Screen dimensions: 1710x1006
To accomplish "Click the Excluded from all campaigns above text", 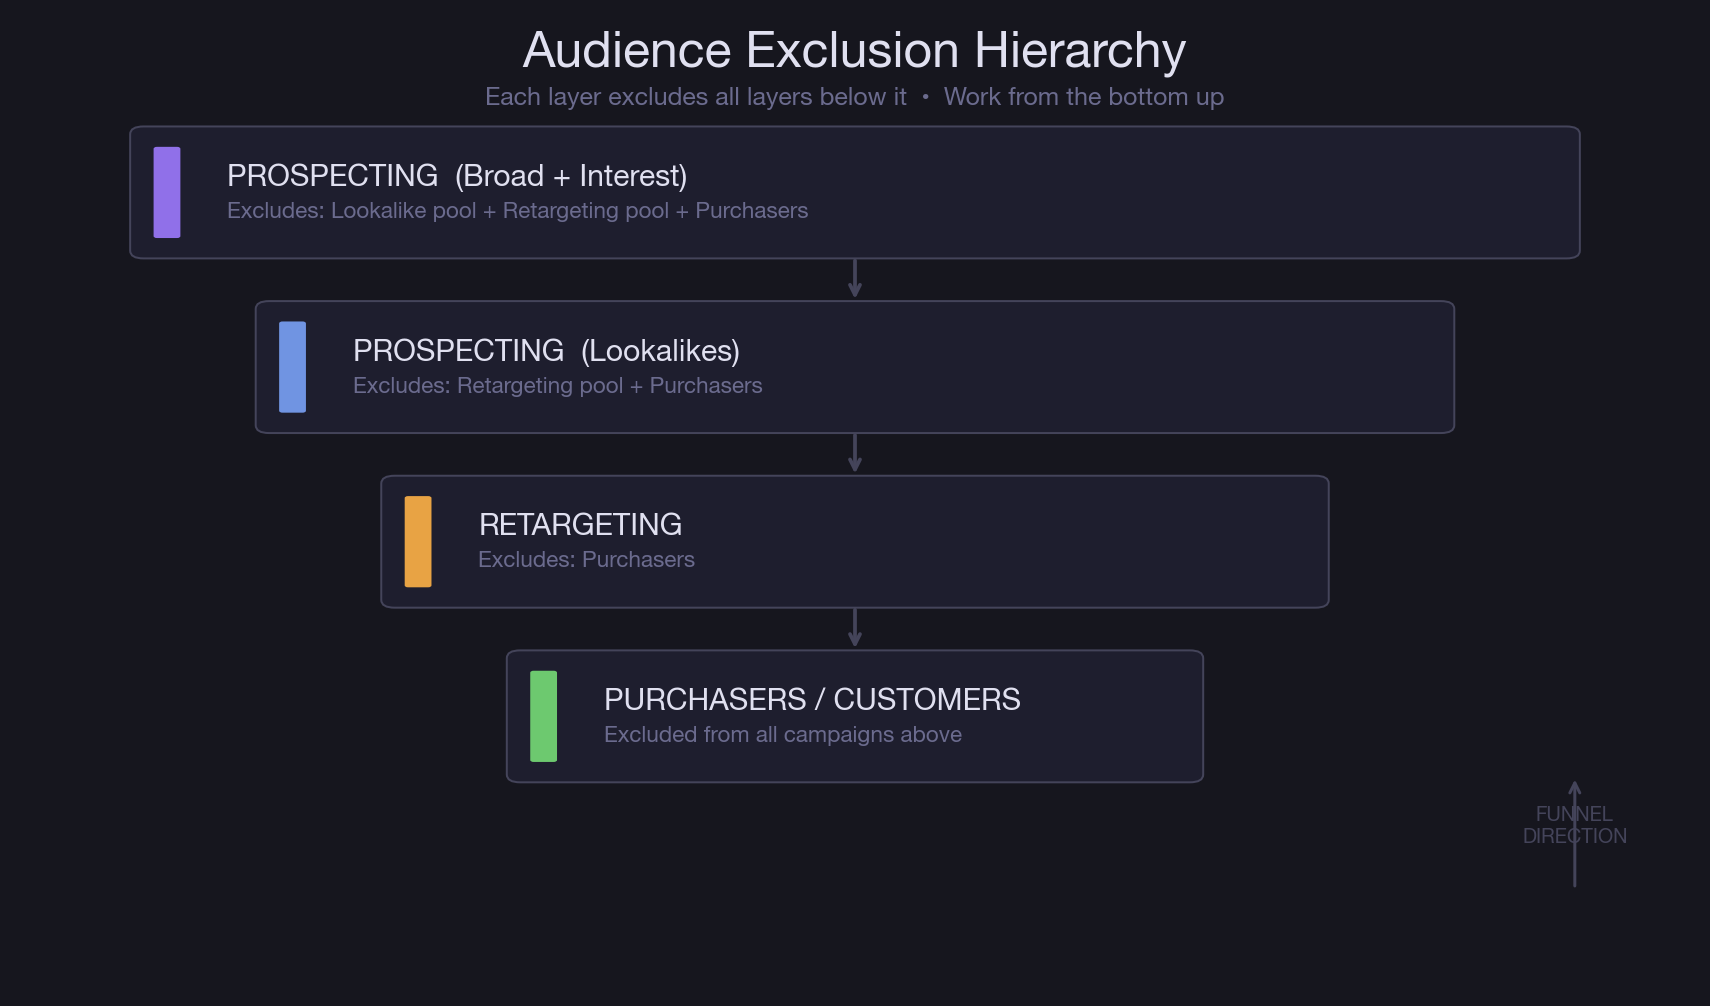I will (x=782, y=734).
